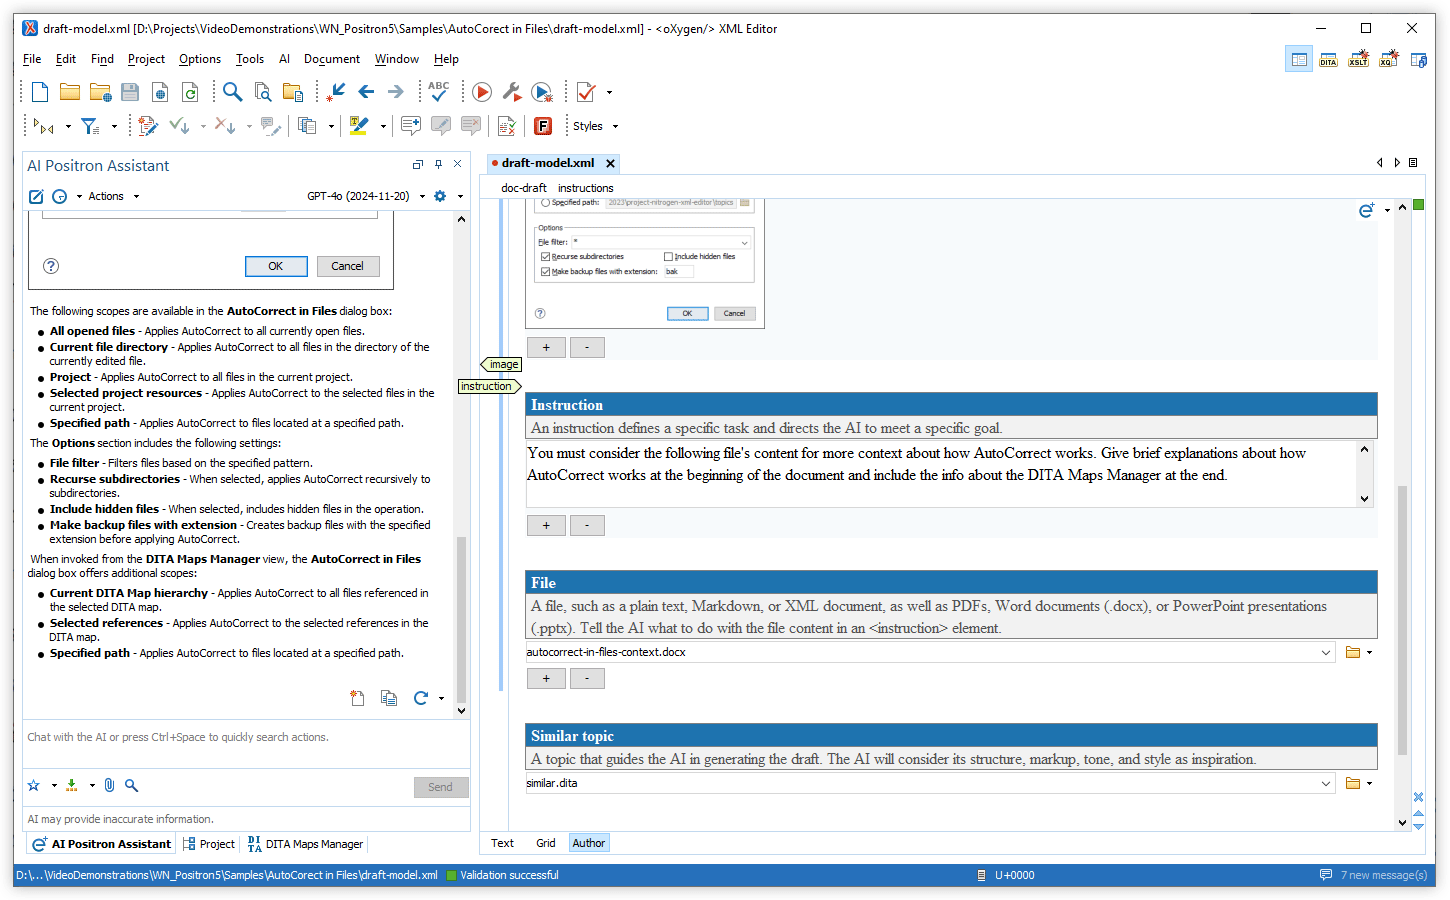The width and height of the screenshot is (1450, 900).
Task: Click the favorites star icon below the chat box
Action: (33, 786)
